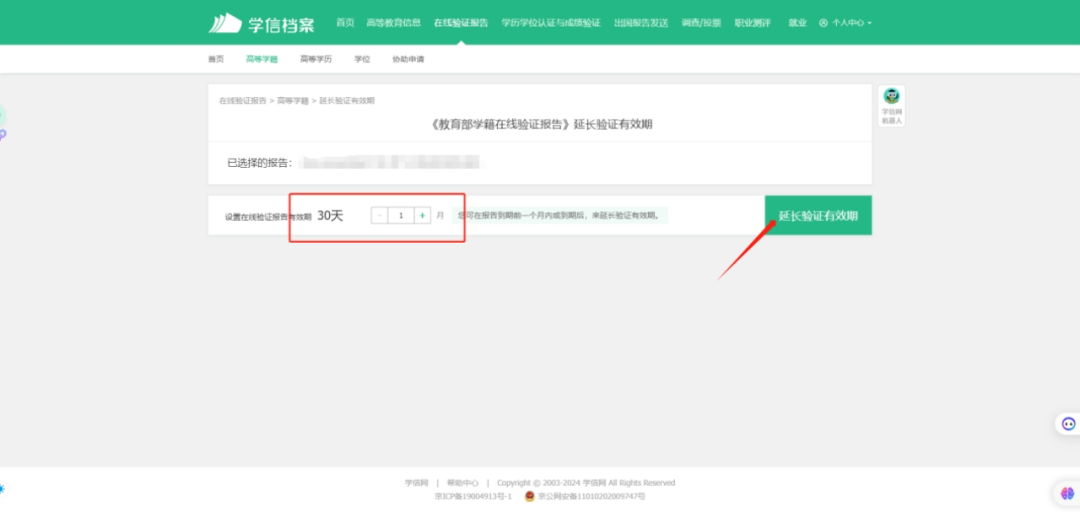Click the 30天 validity value
Viewport: 1080px width, 512px height.
(330, 216)
